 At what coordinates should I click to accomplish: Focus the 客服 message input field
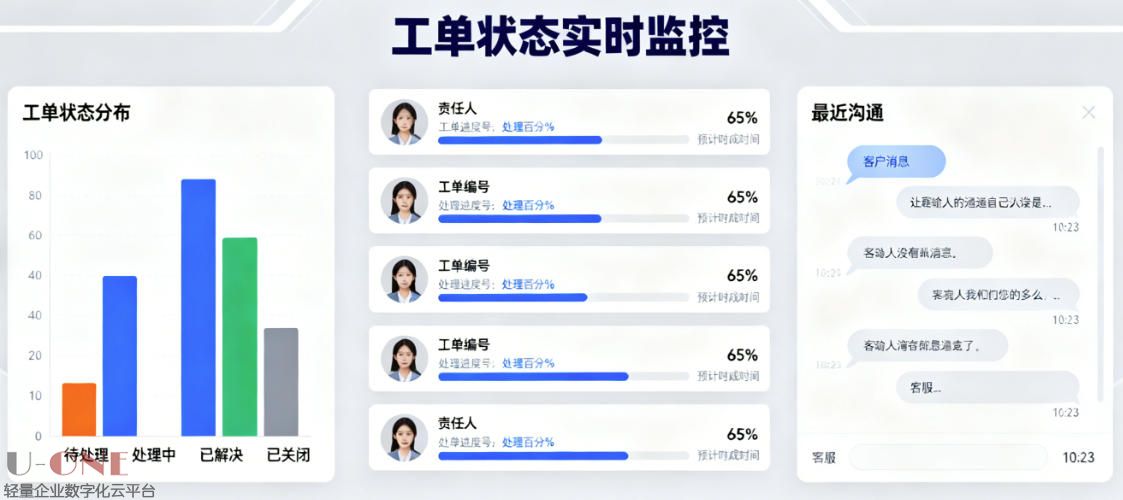947,457
